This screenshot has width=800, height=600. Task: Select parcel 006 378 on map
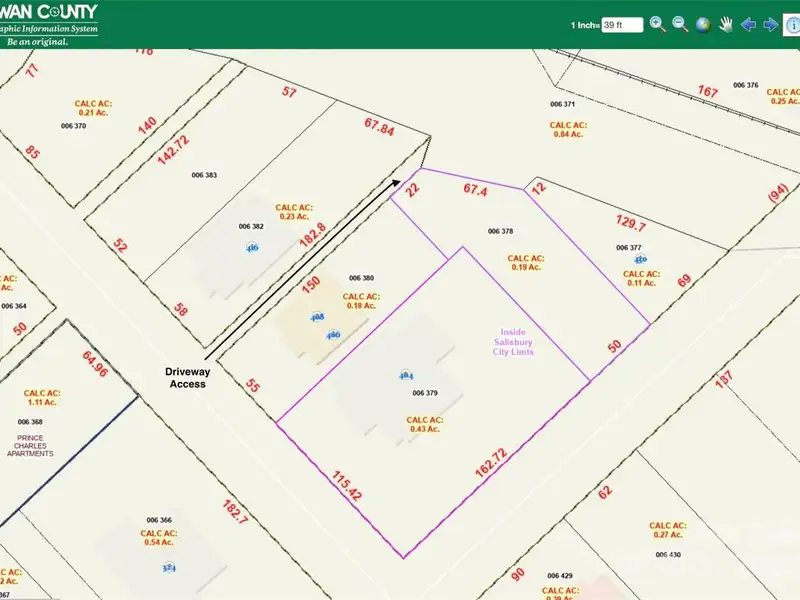tap(500, 231)
